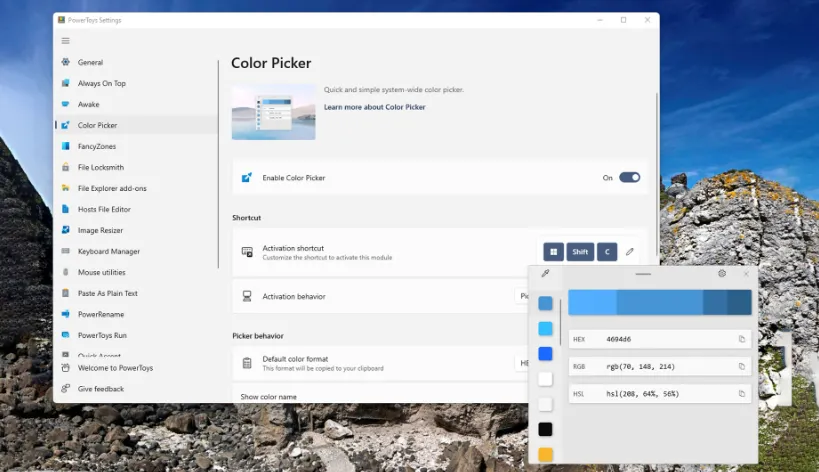Copy the HEX value to clipboard
The height and width of the screenshot is (472, 819).
742,339
